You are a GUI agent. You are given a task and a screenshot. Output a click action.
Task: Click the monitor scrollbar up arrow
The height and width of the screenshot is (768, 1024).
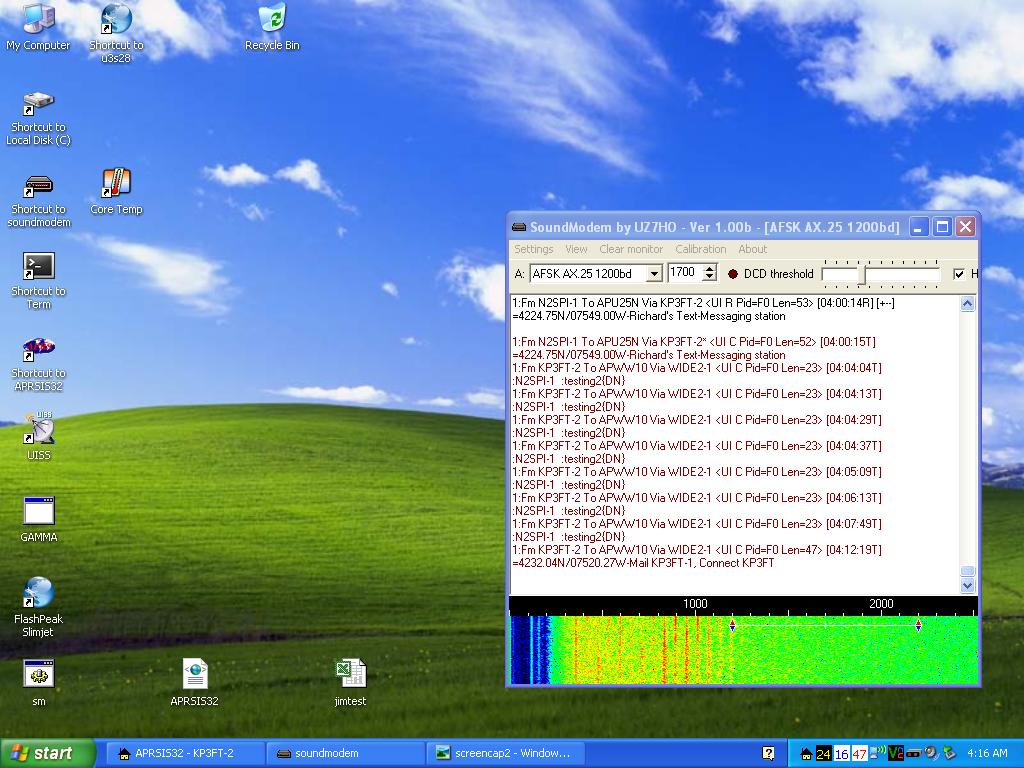pos(967,304)
